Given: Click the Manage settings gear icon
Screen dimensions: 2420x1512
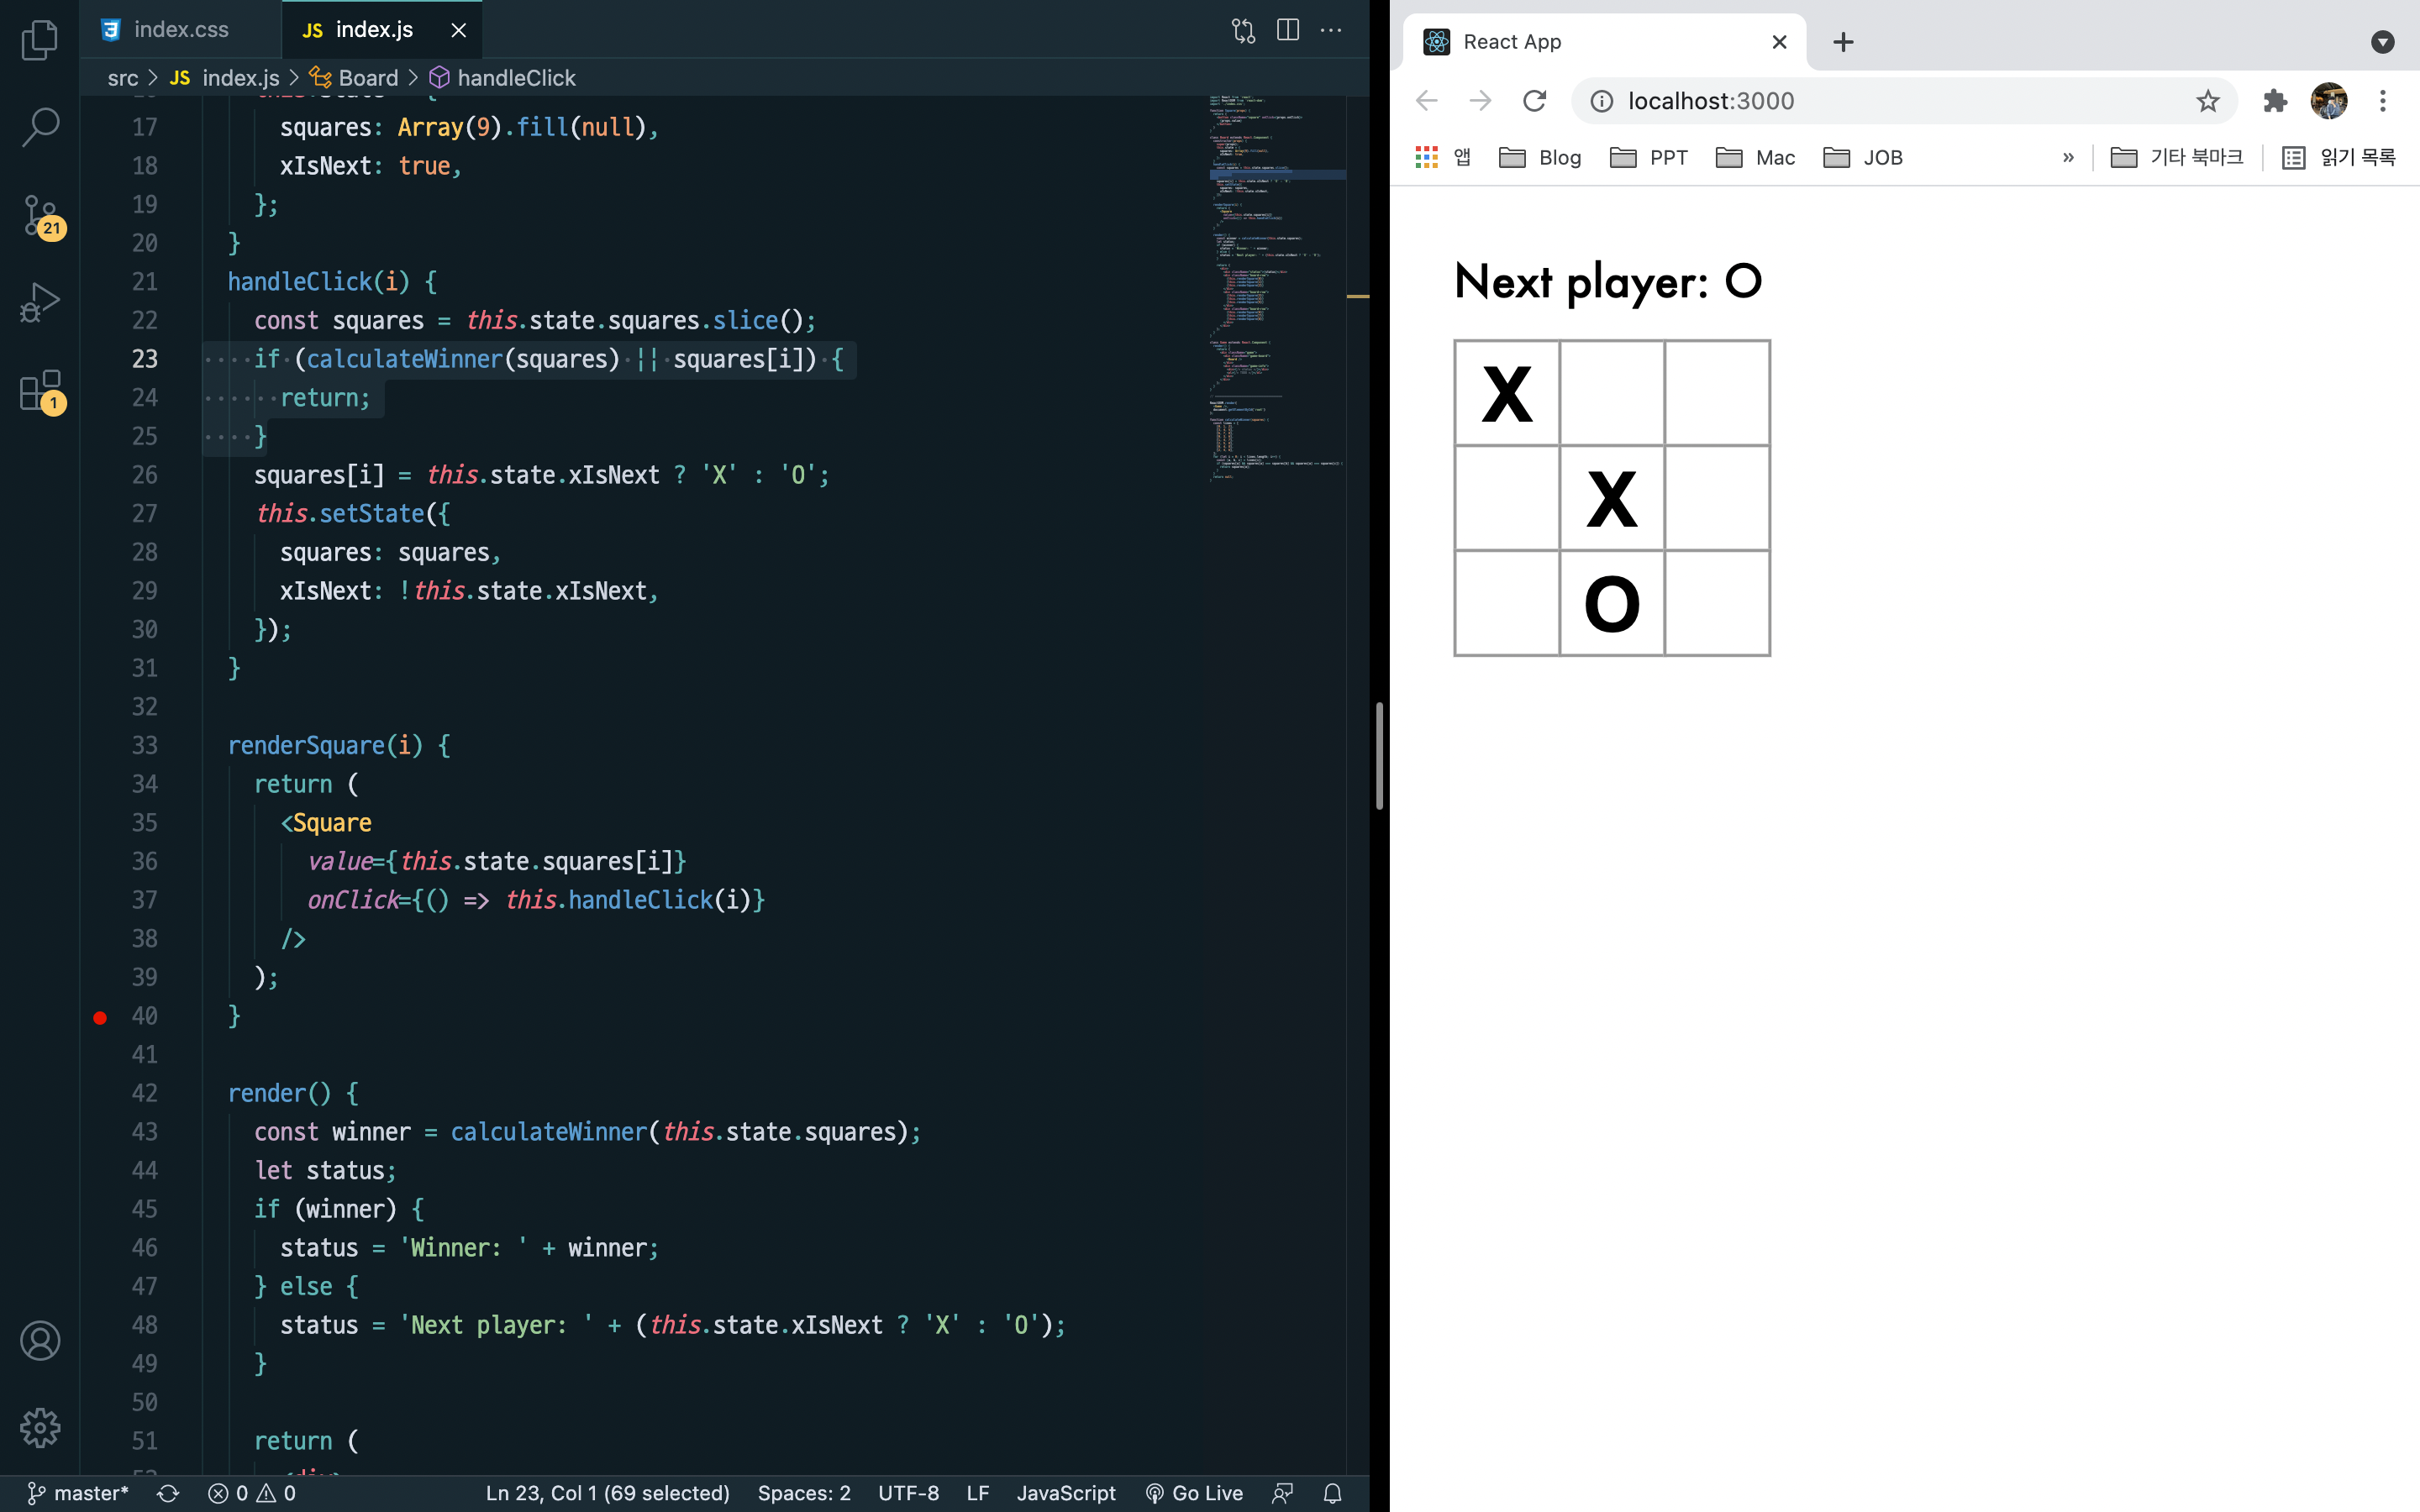Looking at the screenshot, I should pos(40,1427).
